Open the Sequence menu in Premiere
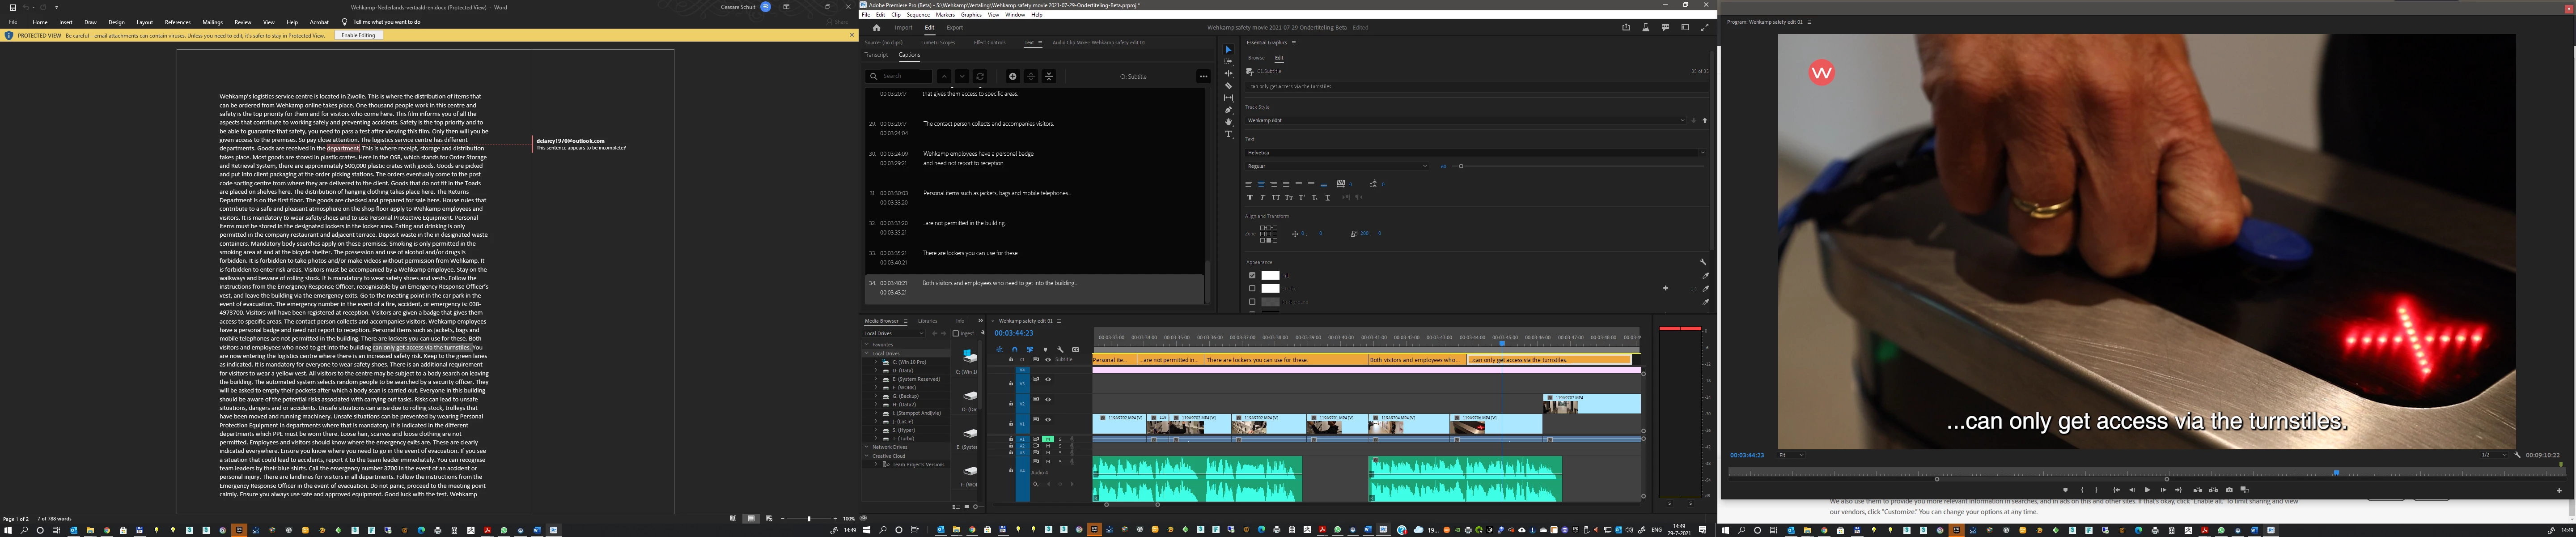 pyautogui.click(x=918, y=15)
